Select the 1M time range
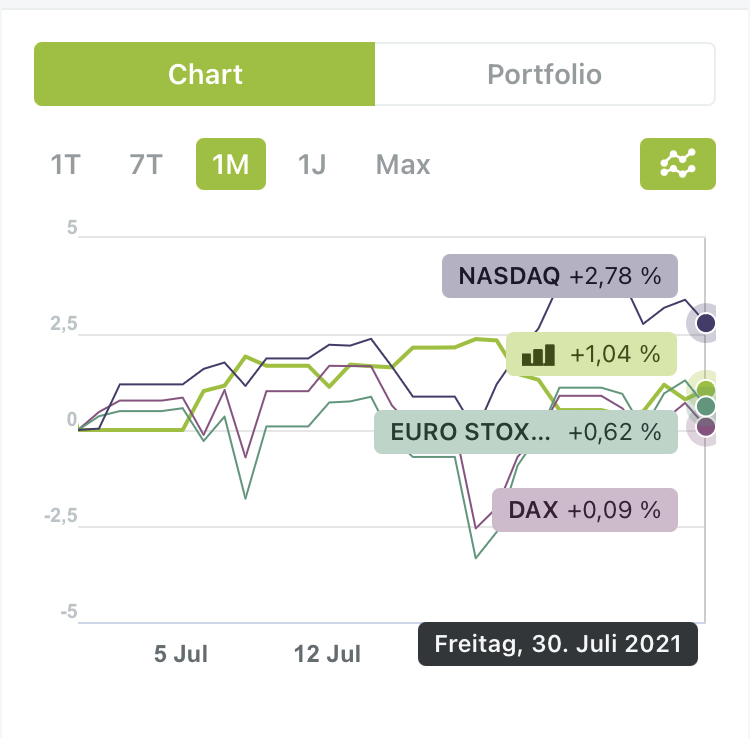The image size is (750, 738). click(x=231, y=164)
